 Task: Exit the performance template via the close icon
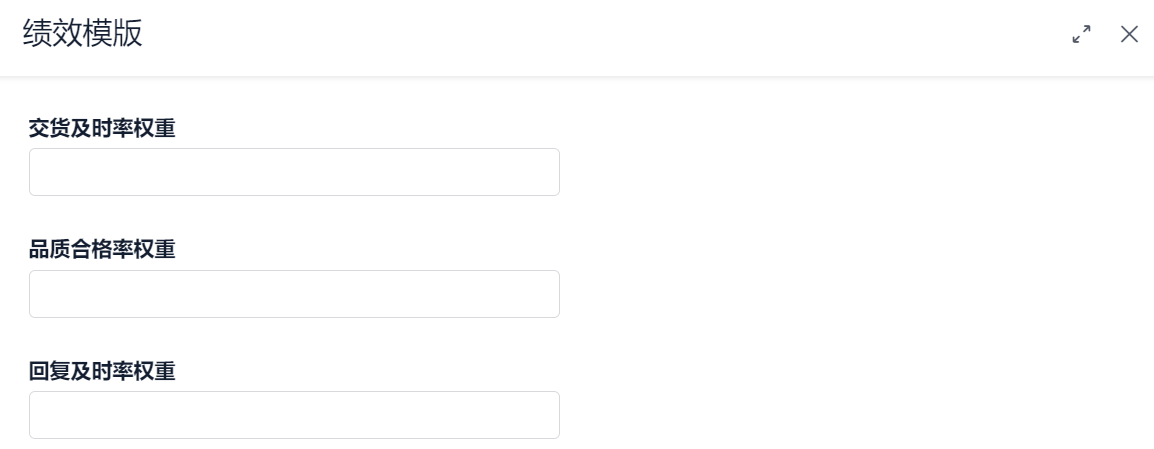[x=1129, y=35]
